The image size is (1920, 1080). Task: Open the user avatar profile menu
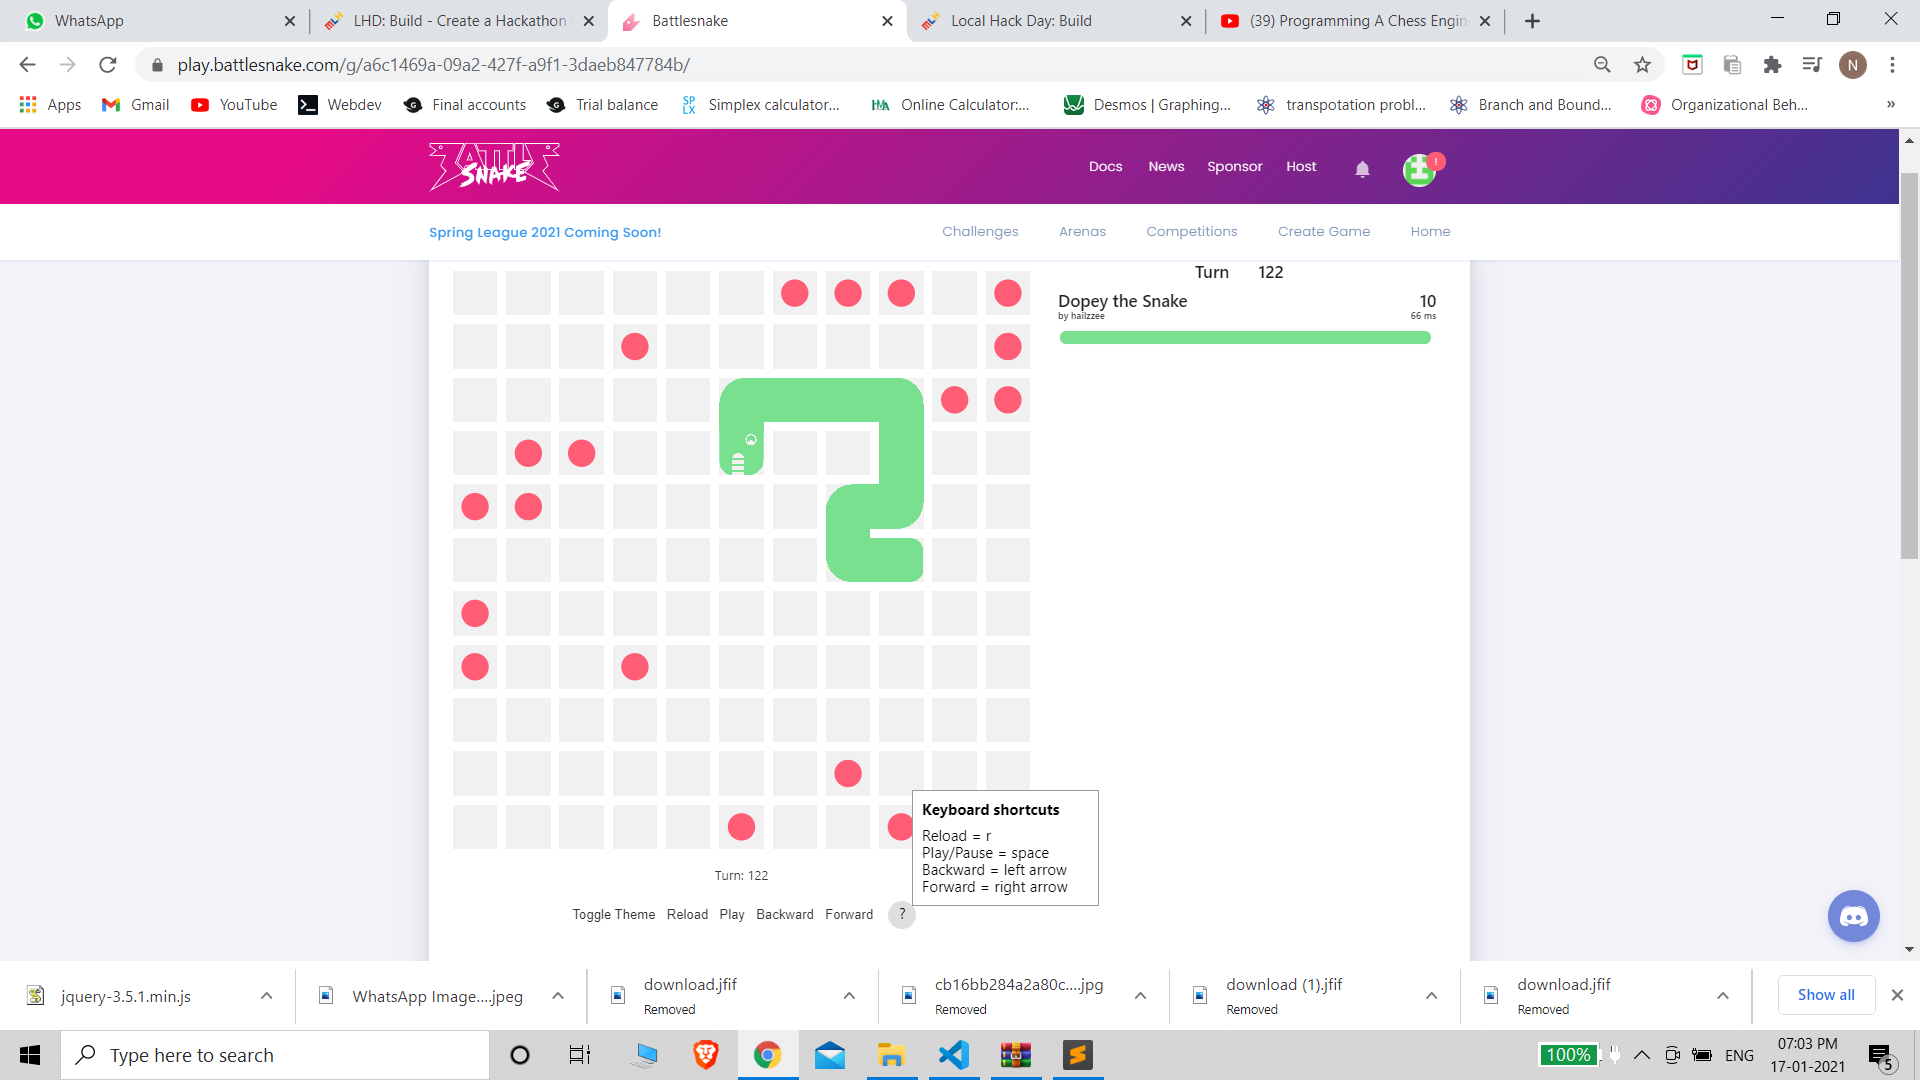coord(1419,170)
